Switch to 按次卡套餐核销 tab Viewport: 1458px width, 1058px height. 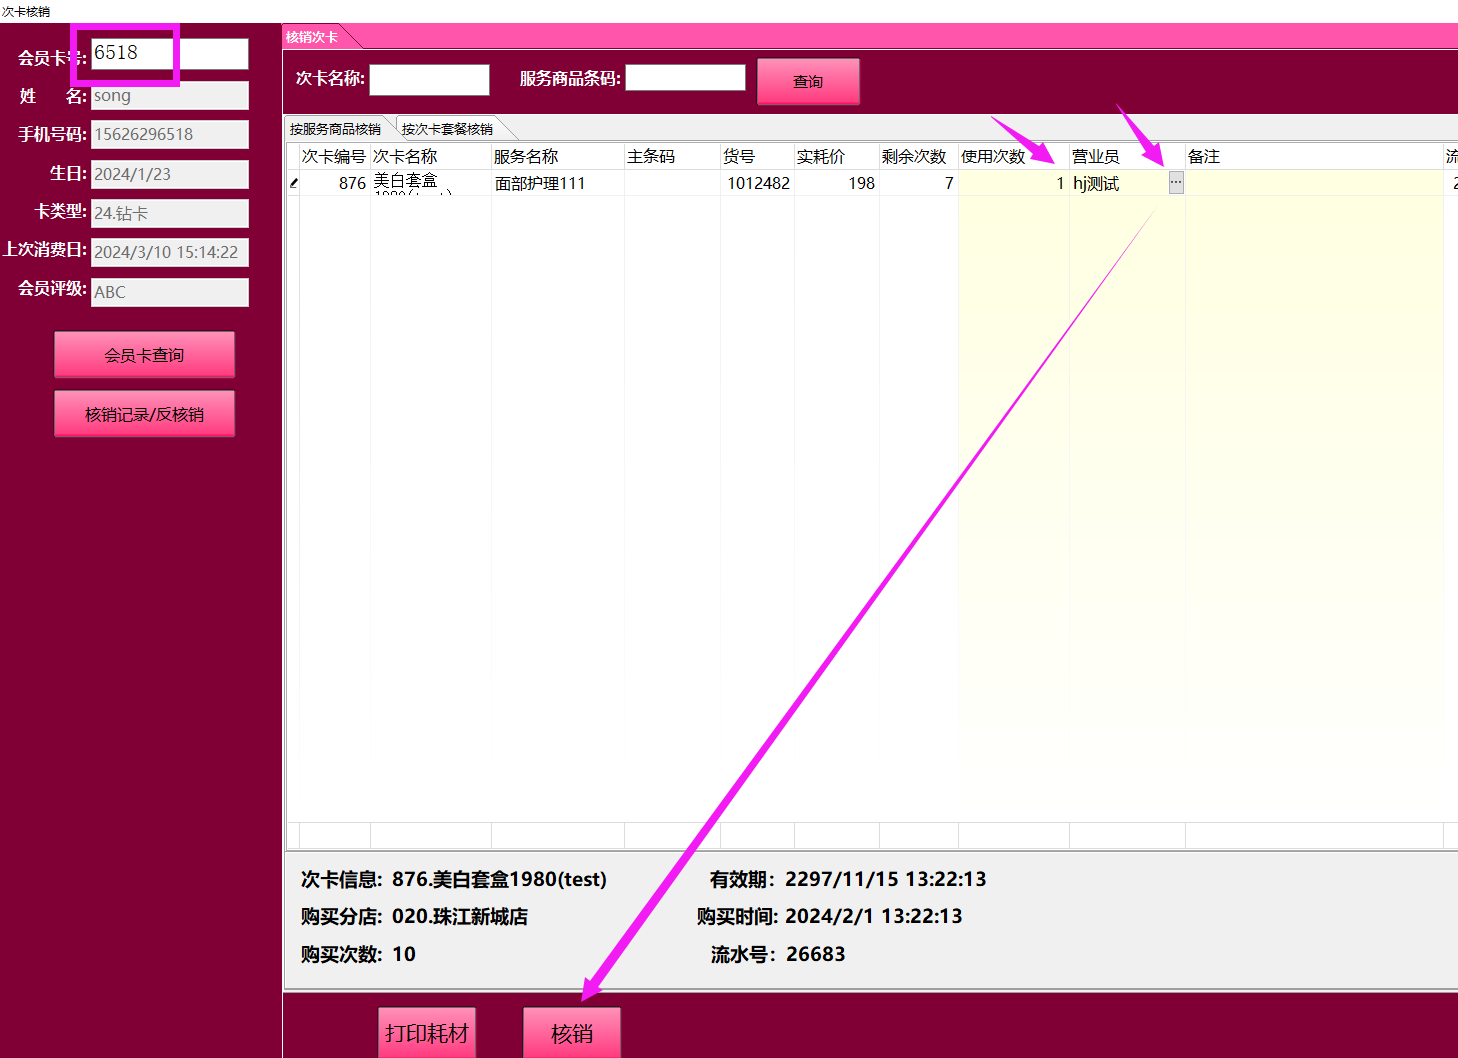(x=447, y=129)
